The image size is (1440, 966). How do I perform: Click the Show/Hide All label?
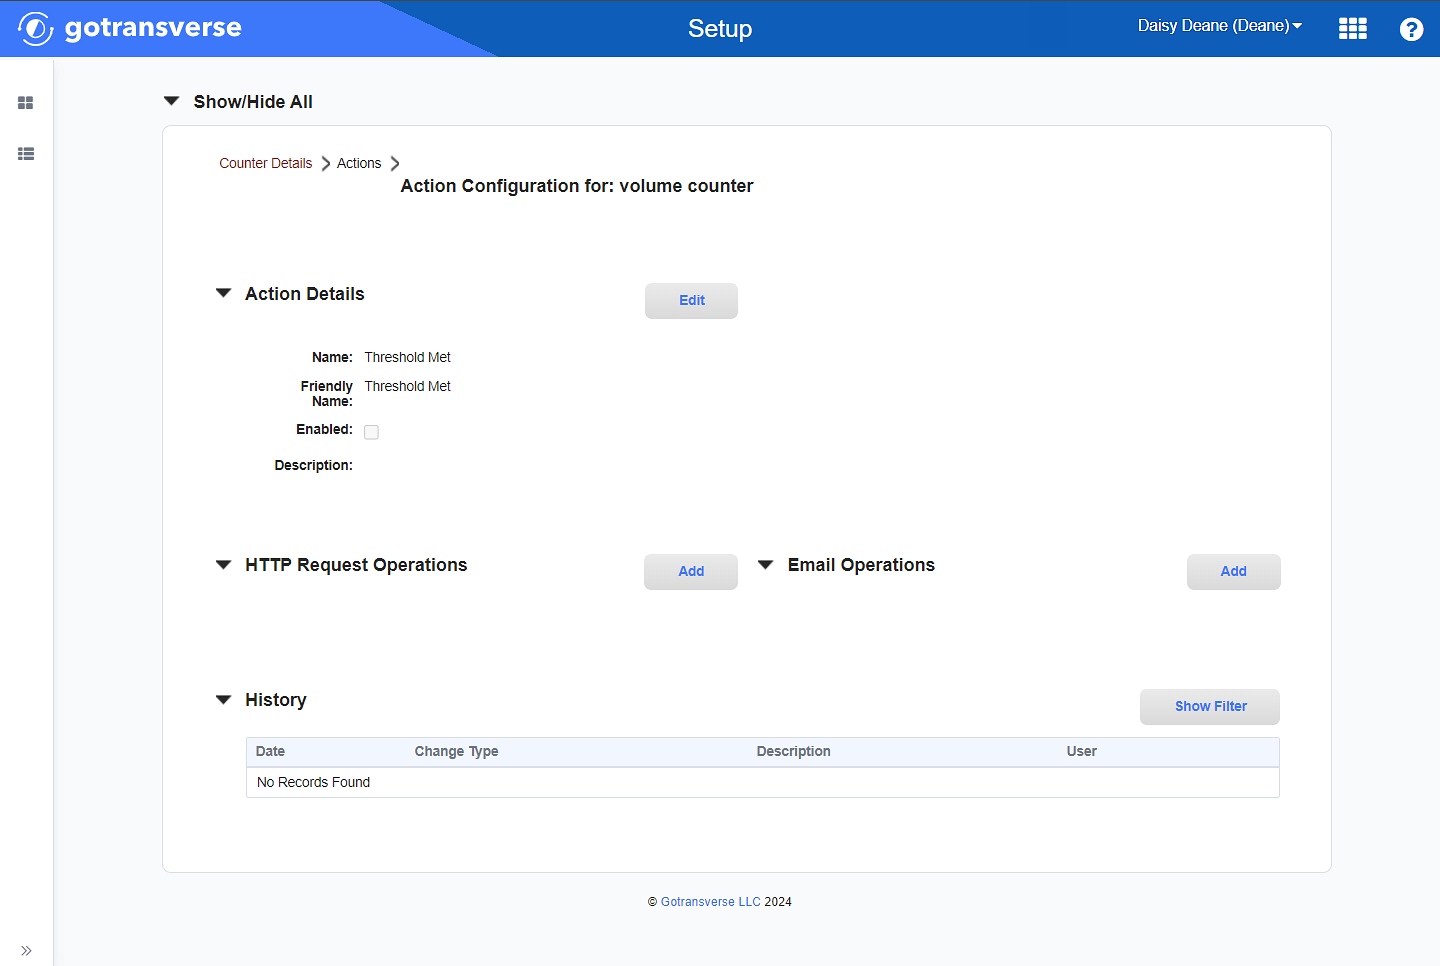point(253,102)
